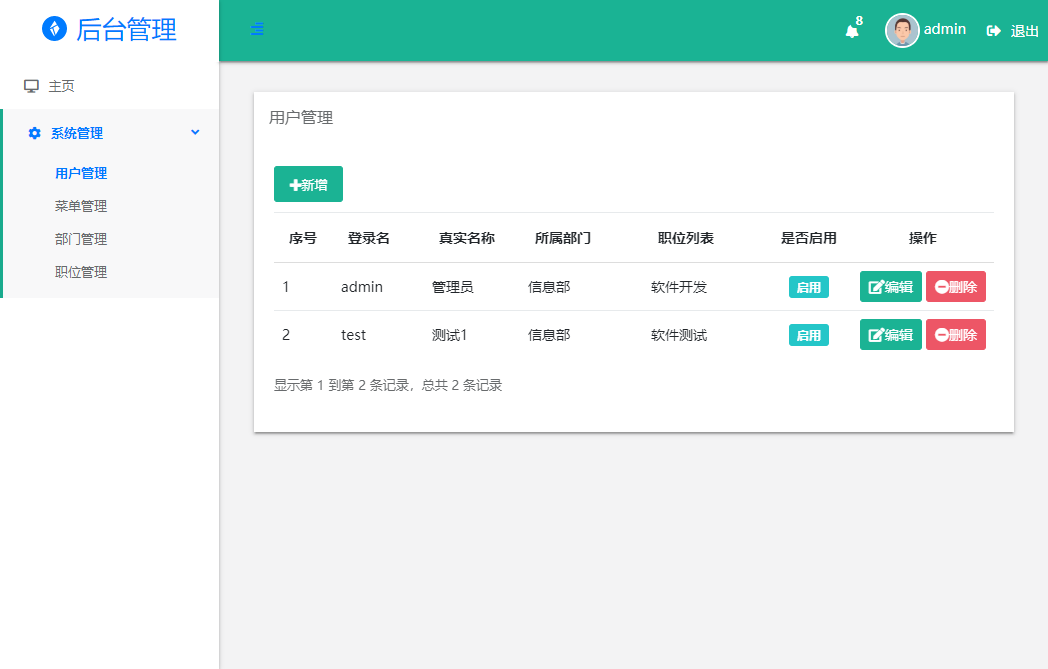Viewport: 1048px width, 669px height.
Task: Open 菜单管理 in the sidebar
Action: pos(81,206)
